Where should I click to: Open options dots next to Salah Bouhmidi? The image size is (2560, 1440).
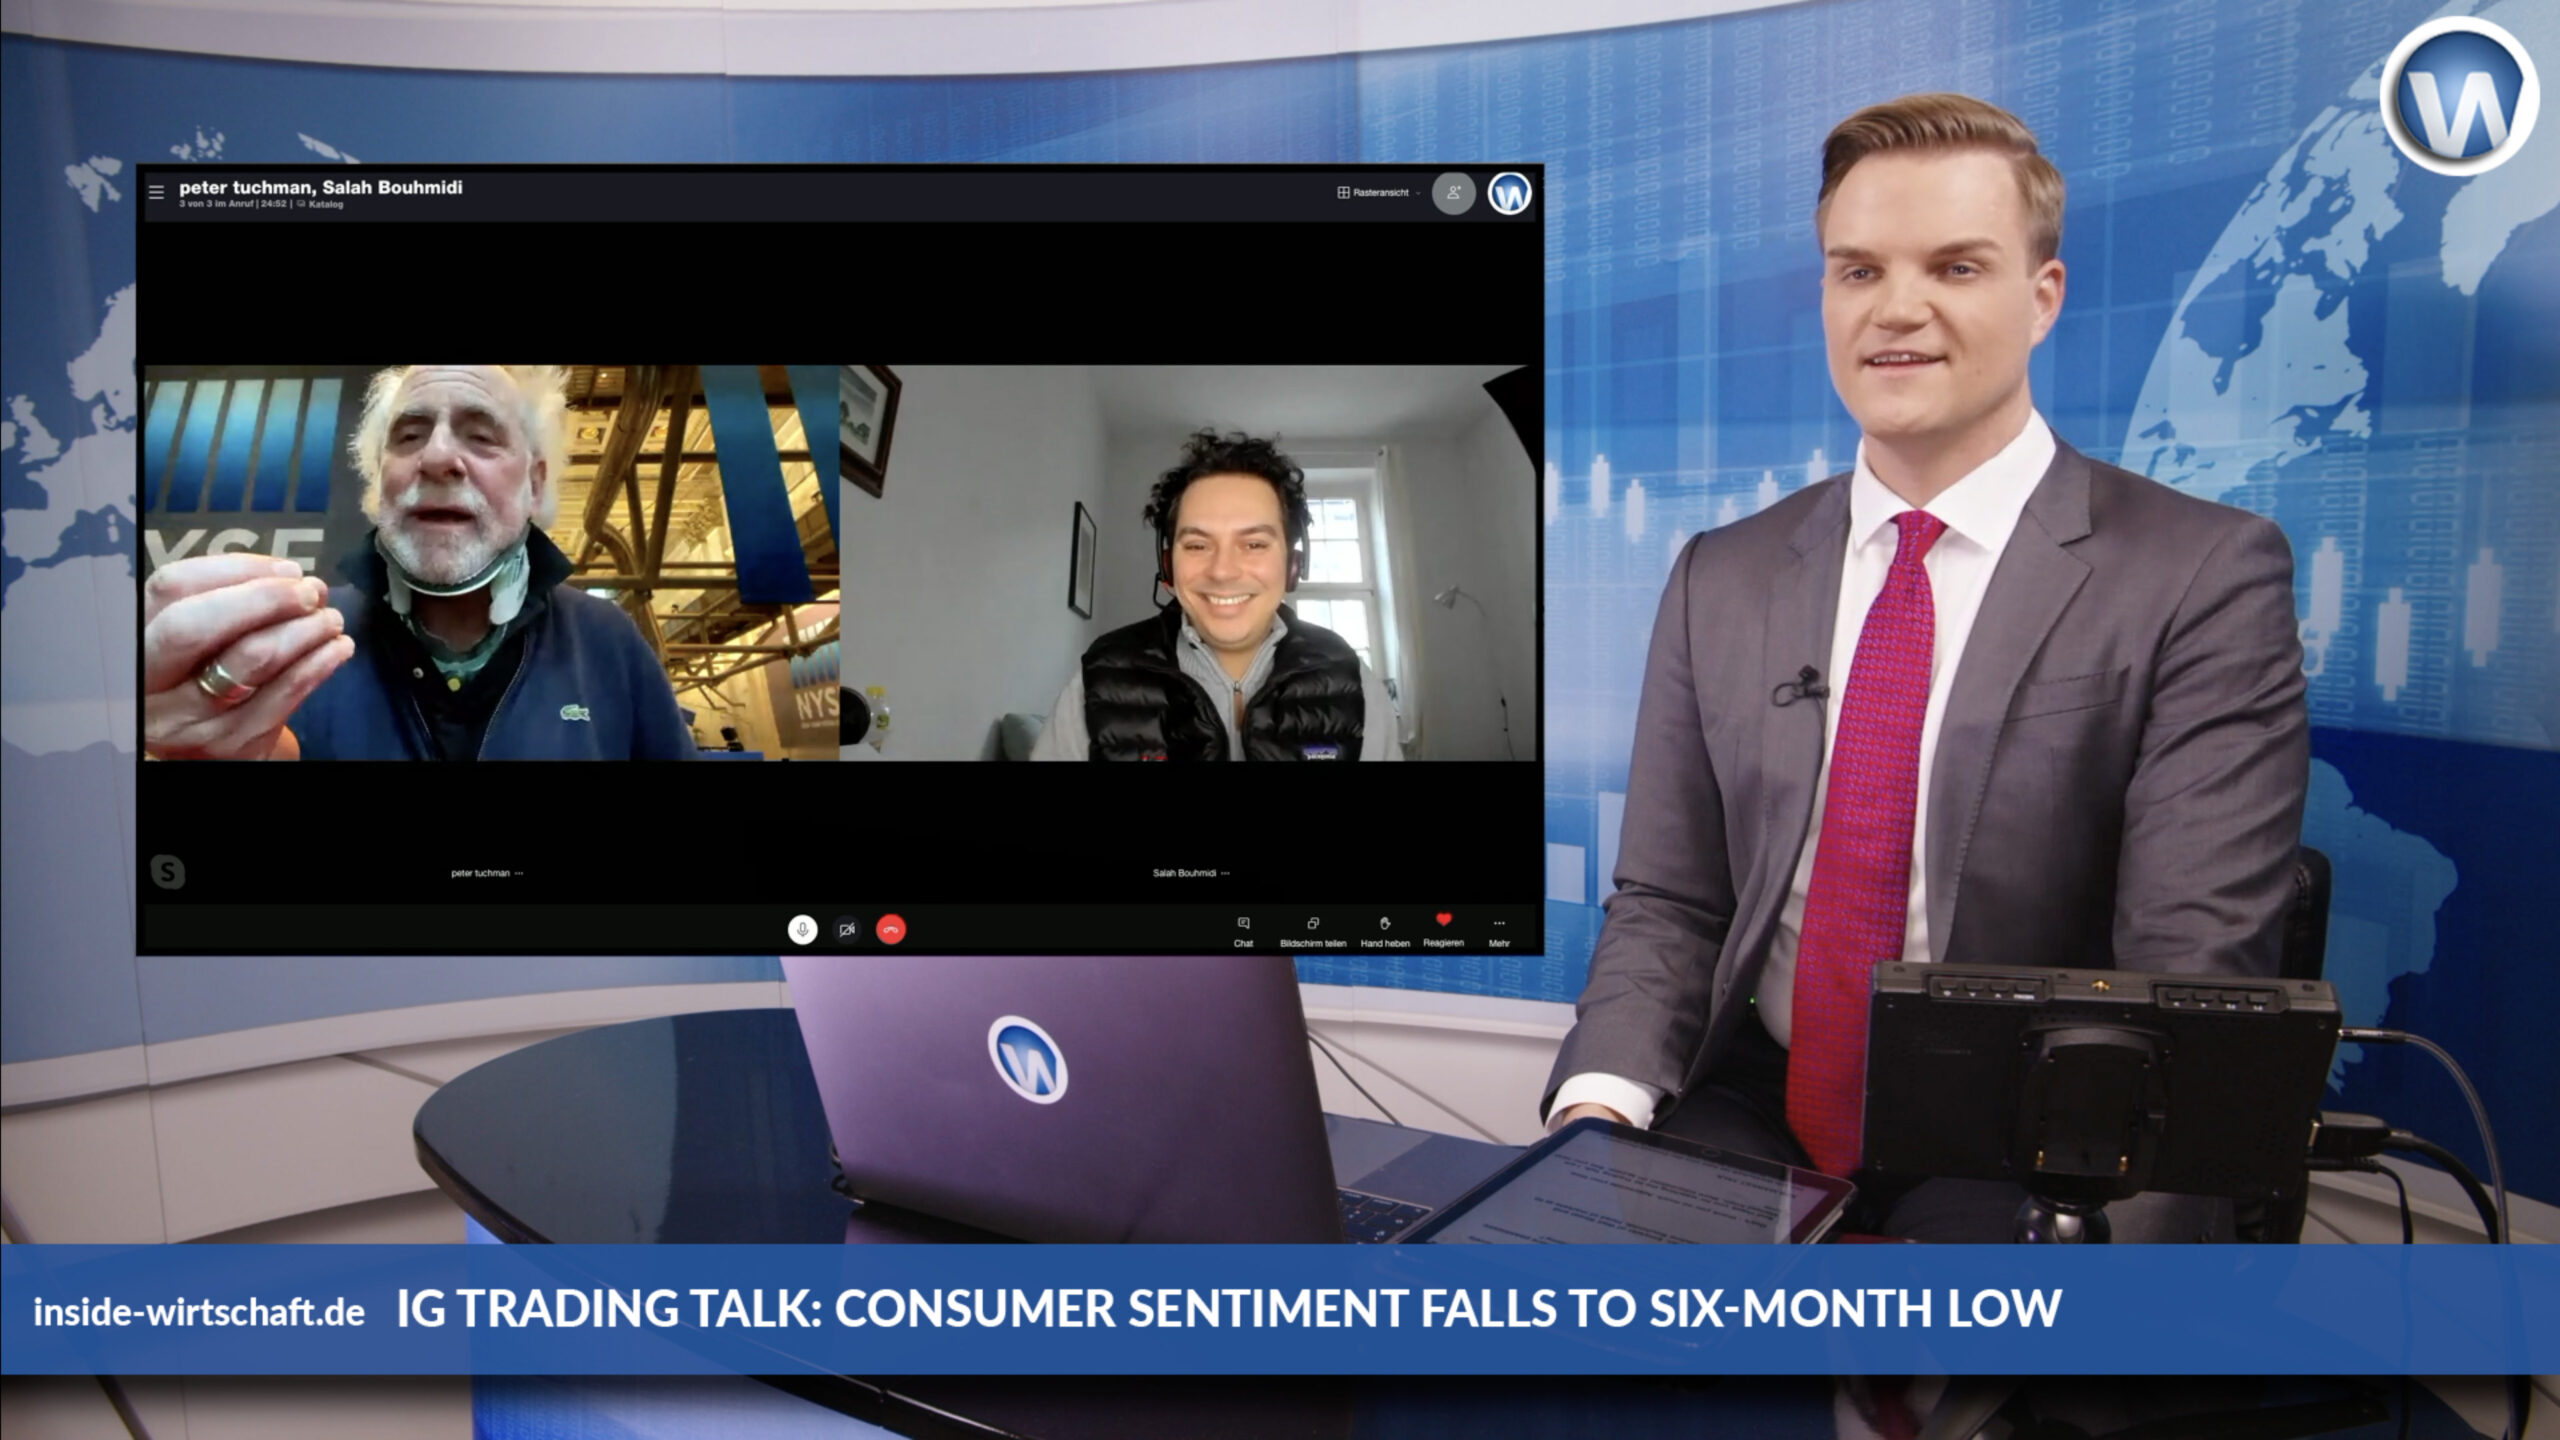tap(1225, 873)
